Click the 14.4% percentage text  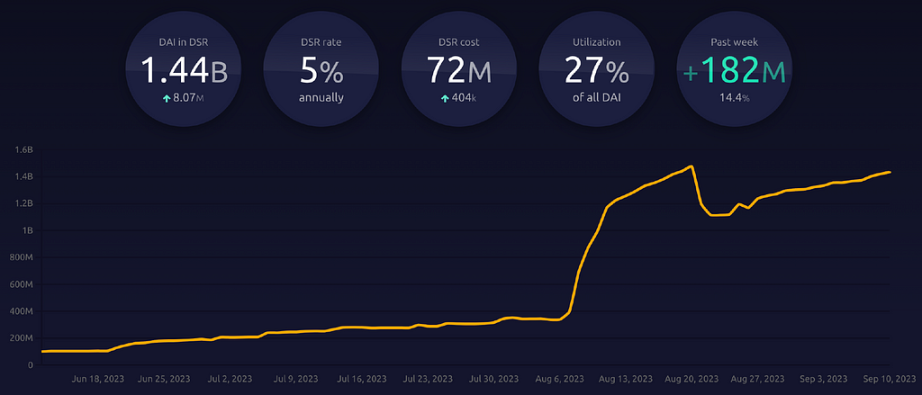(734, 98)
